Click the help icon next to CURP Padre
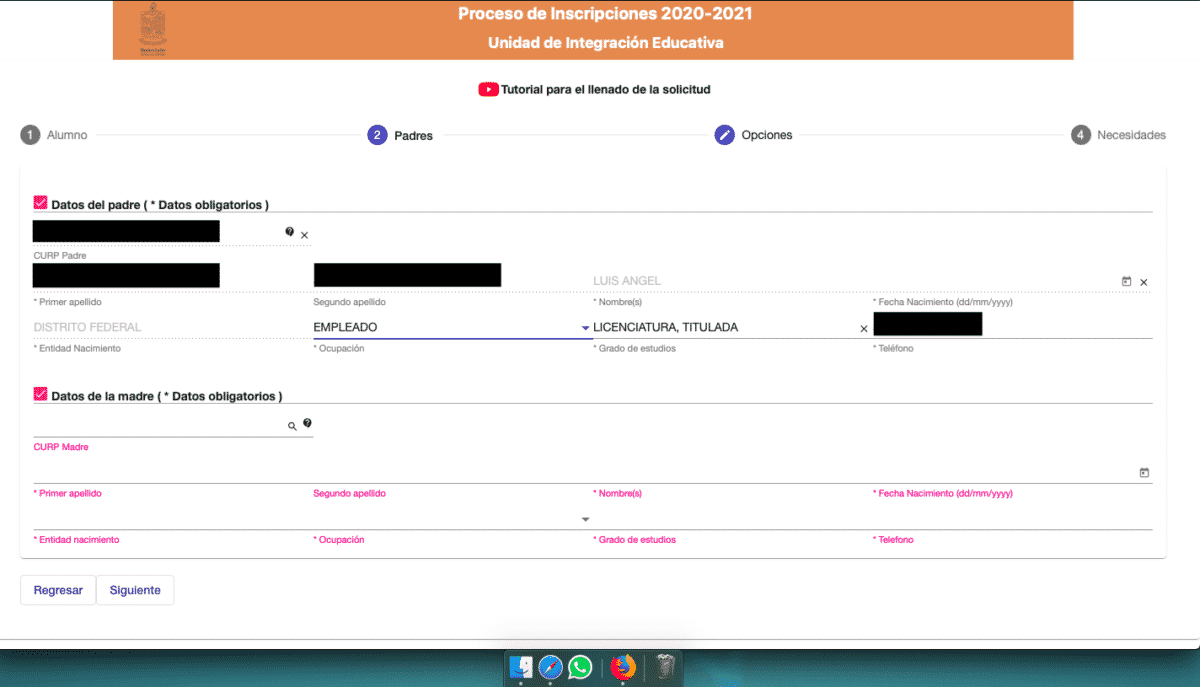This screenshot has width=1200, height=687. (289, 232)
